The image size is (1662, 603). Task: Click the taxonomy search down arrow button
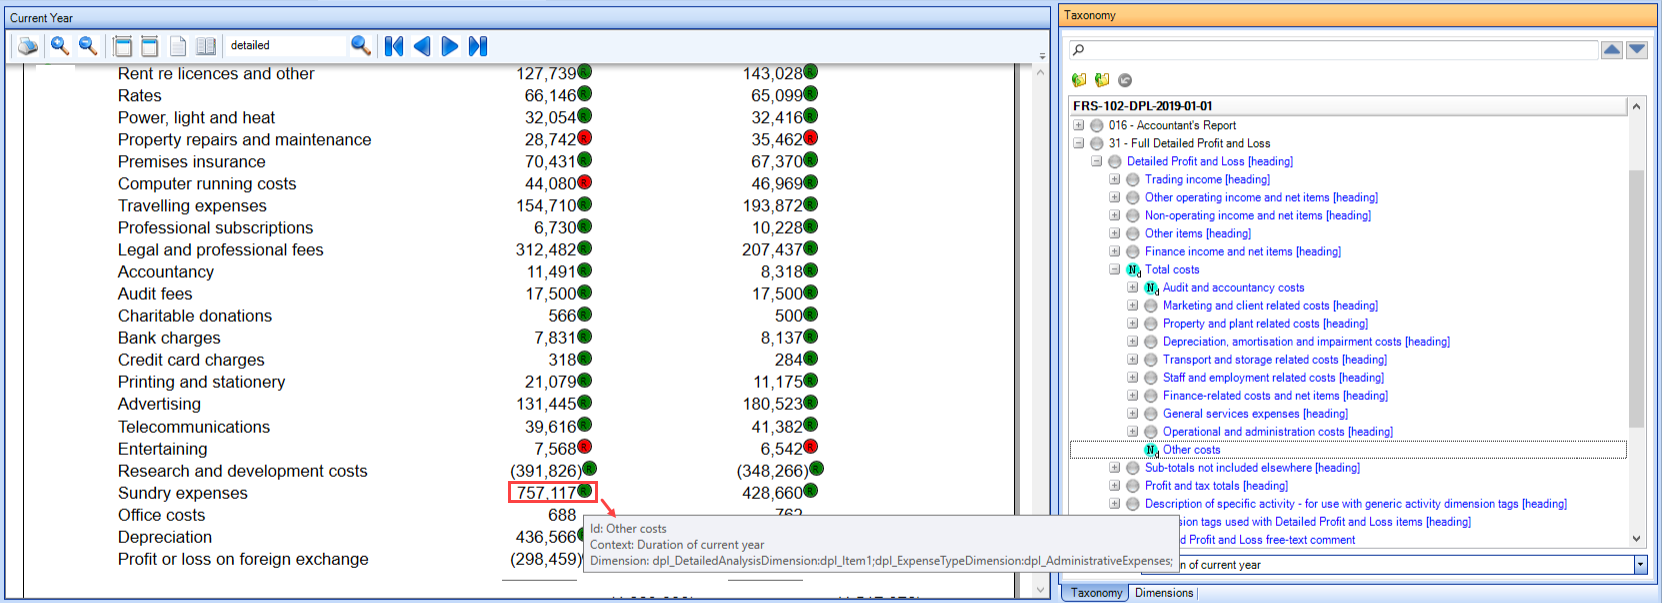[1637, 50]
